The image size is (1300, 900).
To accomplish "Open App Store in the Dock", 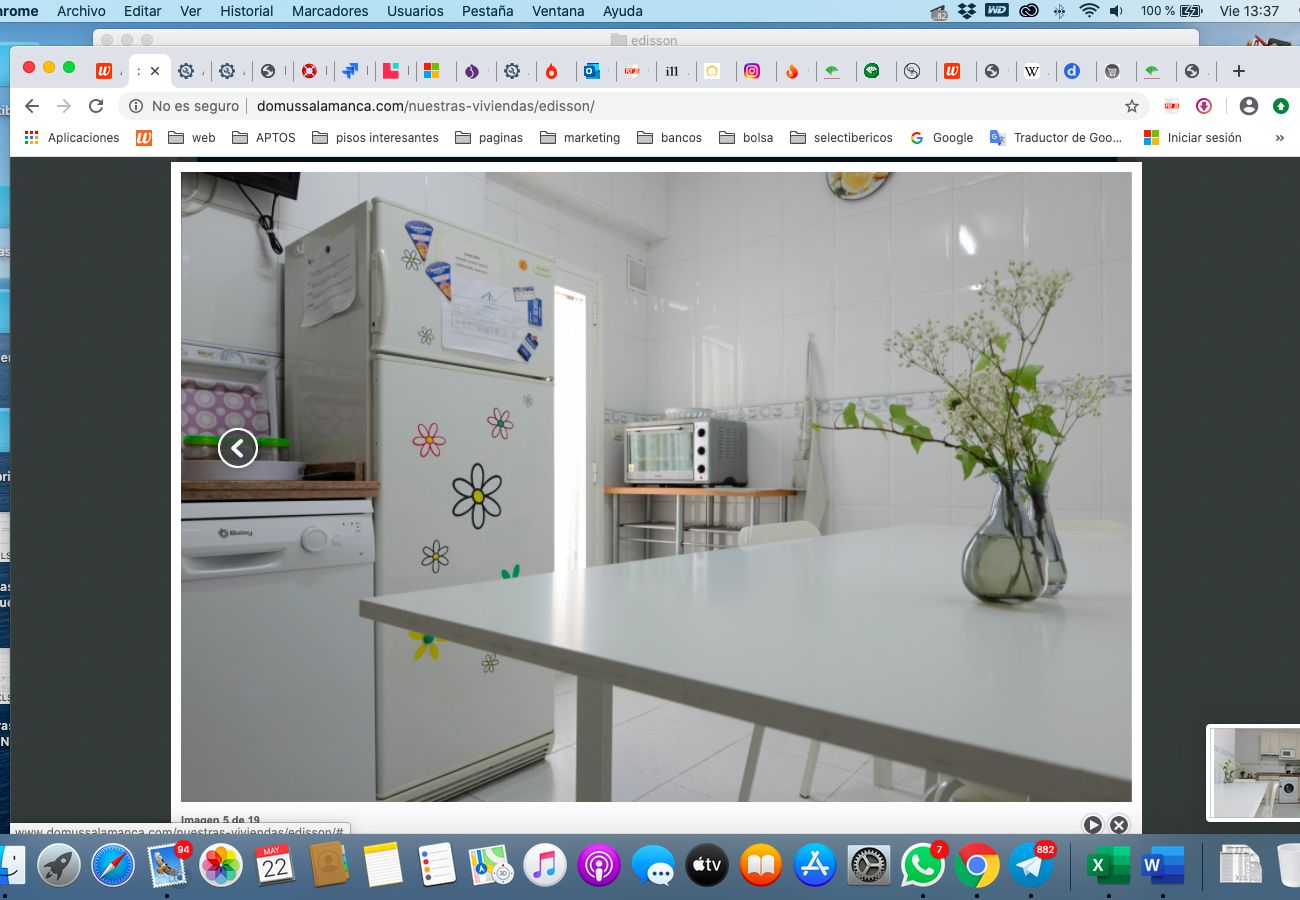I will click(815, 864).
